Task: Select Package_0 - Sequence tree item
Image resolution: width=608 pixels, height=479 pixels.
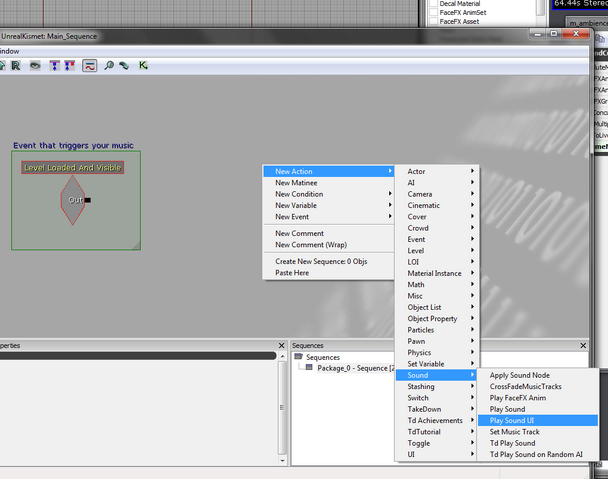Action: point(356,368)
